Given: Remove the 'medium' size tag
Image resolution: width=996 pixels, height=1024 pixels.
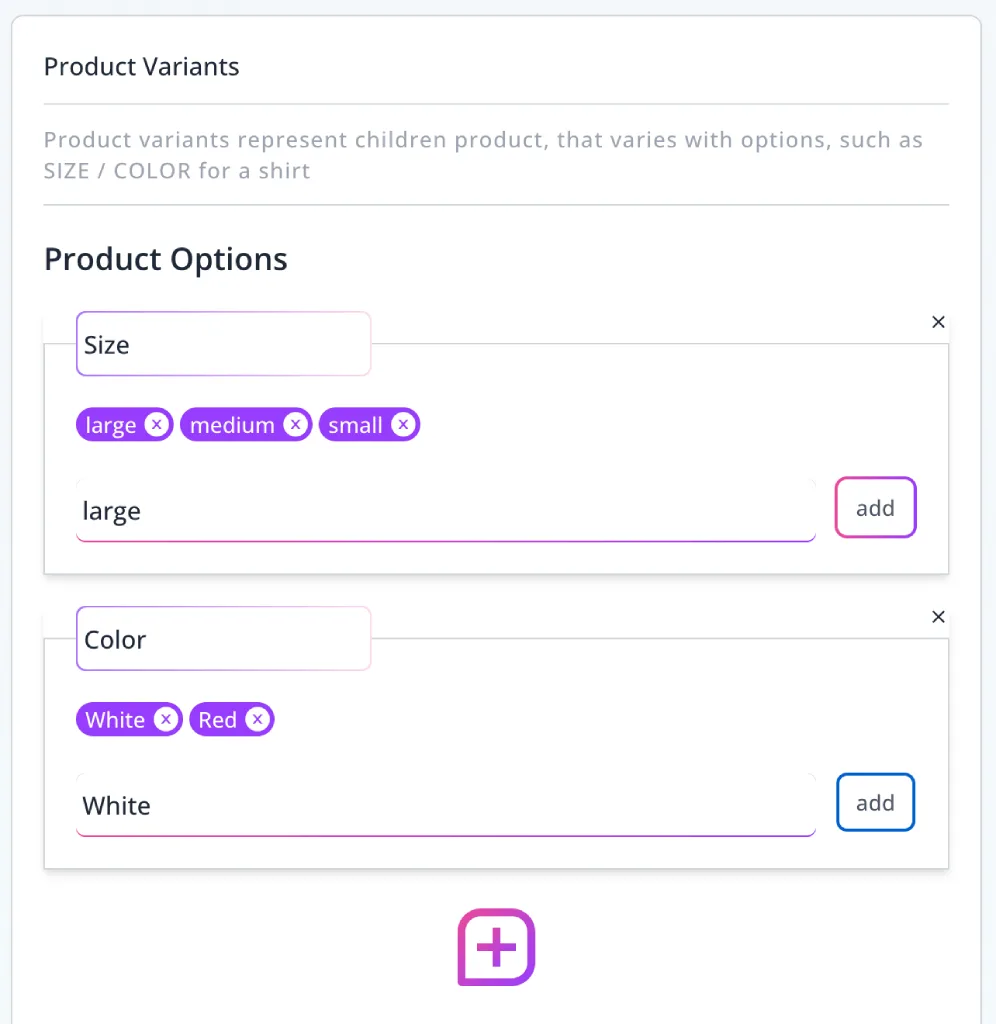Looking at the screenshot, I should coord(294,425).
